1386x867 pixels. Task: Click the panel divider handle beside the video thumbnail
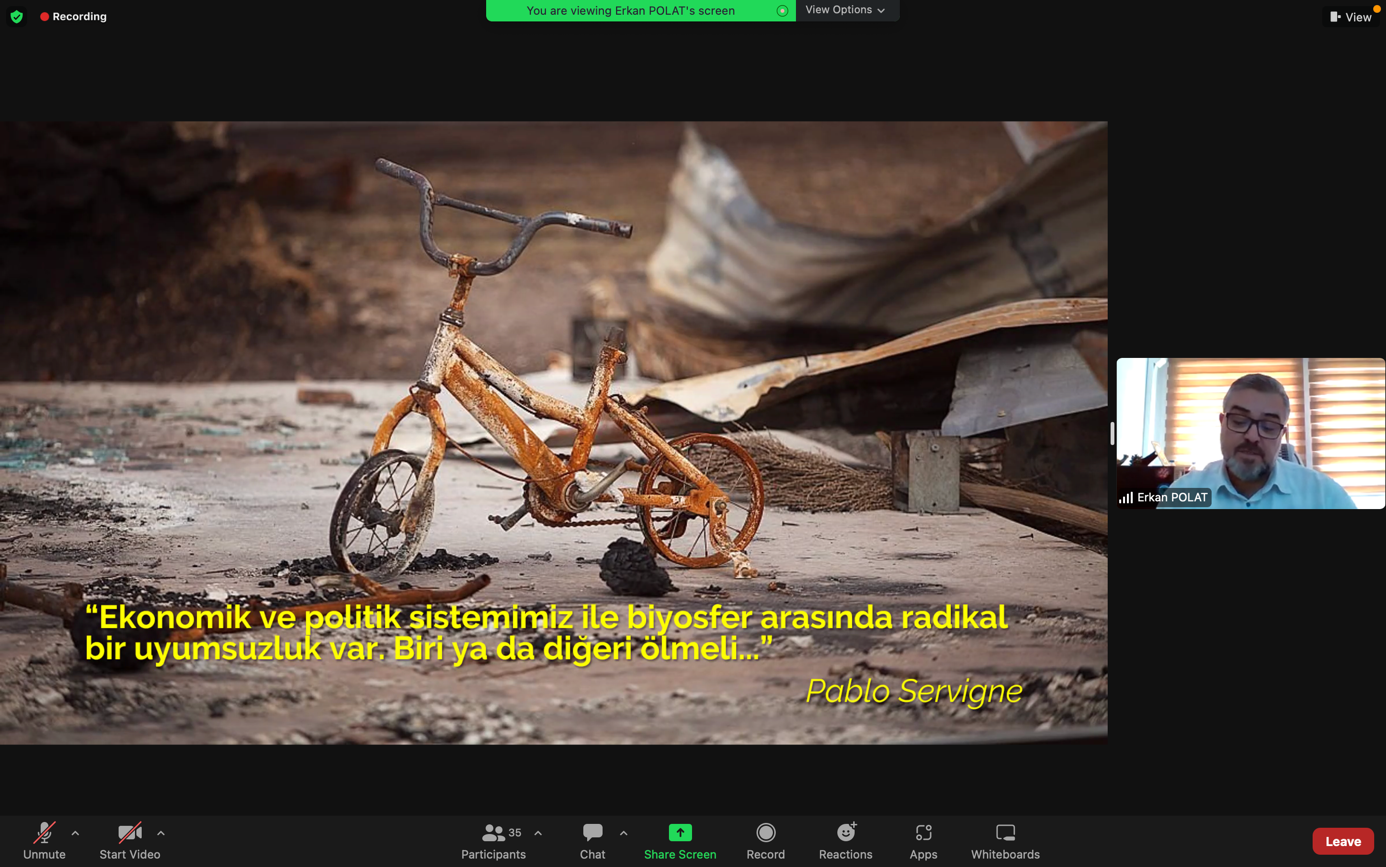click(1112, 433)
